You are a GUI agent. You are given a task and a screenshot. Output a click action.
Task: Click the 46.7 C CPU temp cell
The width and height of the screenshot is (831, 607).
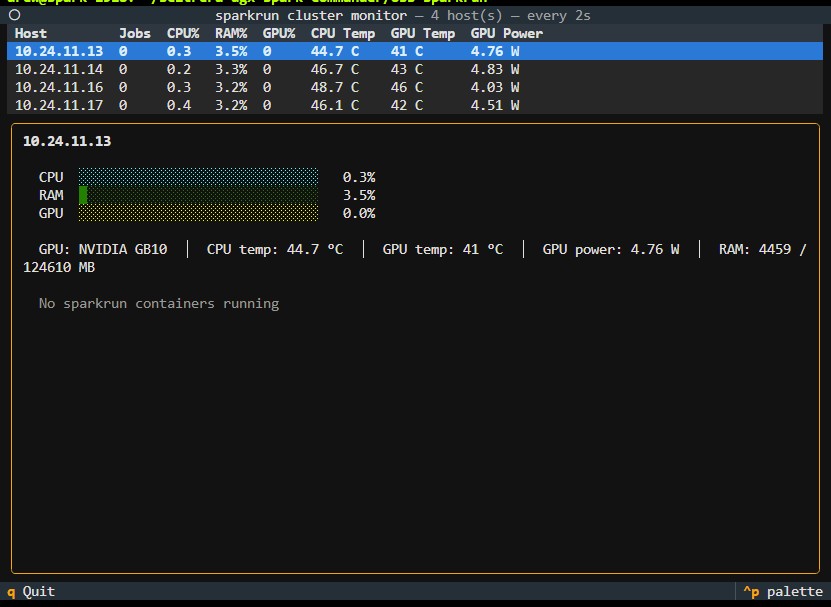[x=335, y=69]
